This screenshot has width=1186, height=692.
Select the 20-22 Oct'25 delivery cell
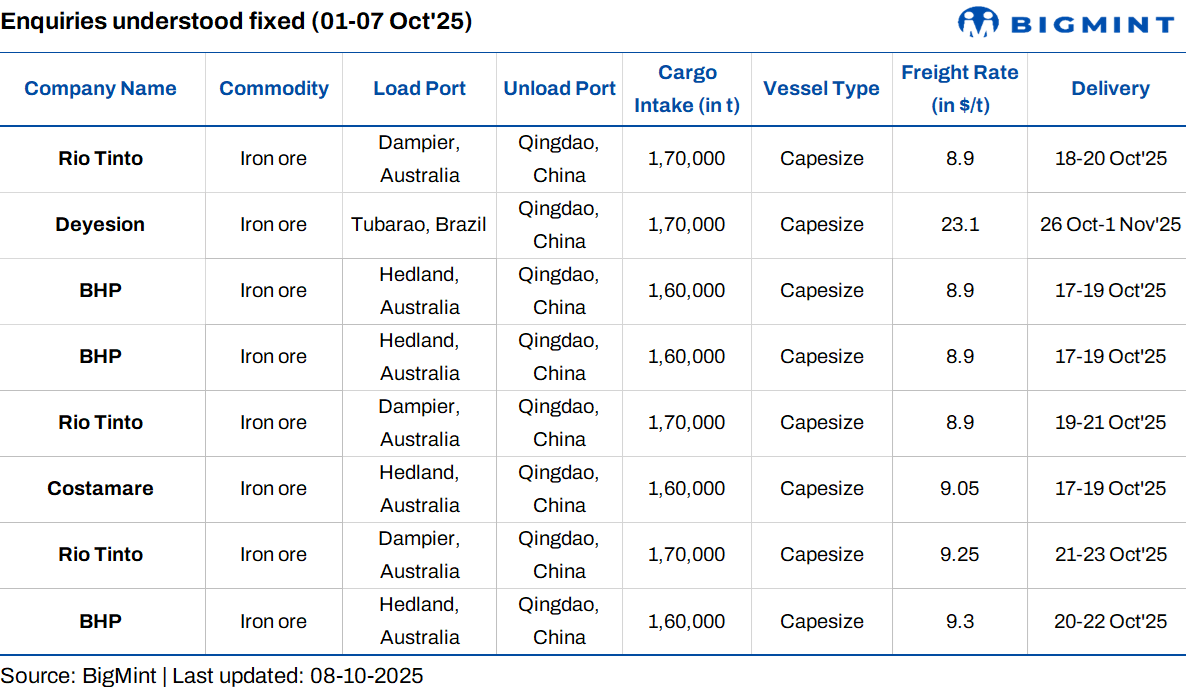(1110, 621)
